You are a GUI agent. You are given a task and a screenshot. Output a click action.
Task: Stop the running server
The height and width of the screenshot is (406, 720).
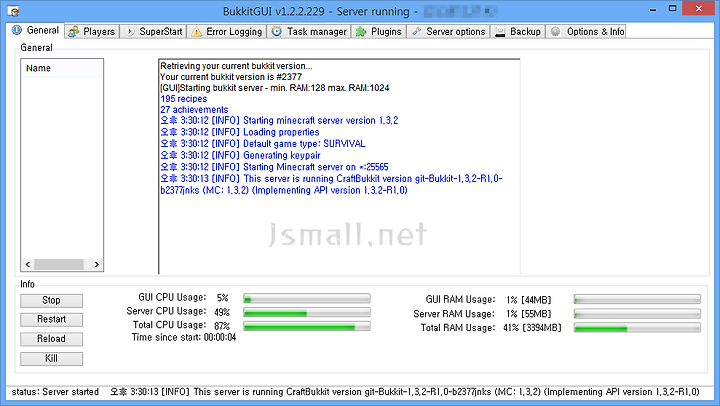coord(51,300)
